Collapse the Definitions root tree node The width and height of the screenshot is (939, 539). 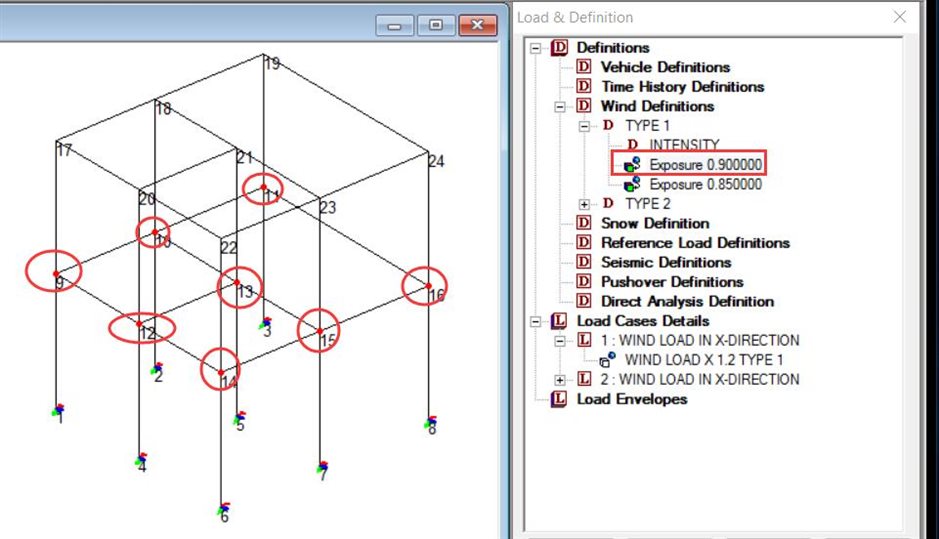pyautogui.click(x=537, y=48)
